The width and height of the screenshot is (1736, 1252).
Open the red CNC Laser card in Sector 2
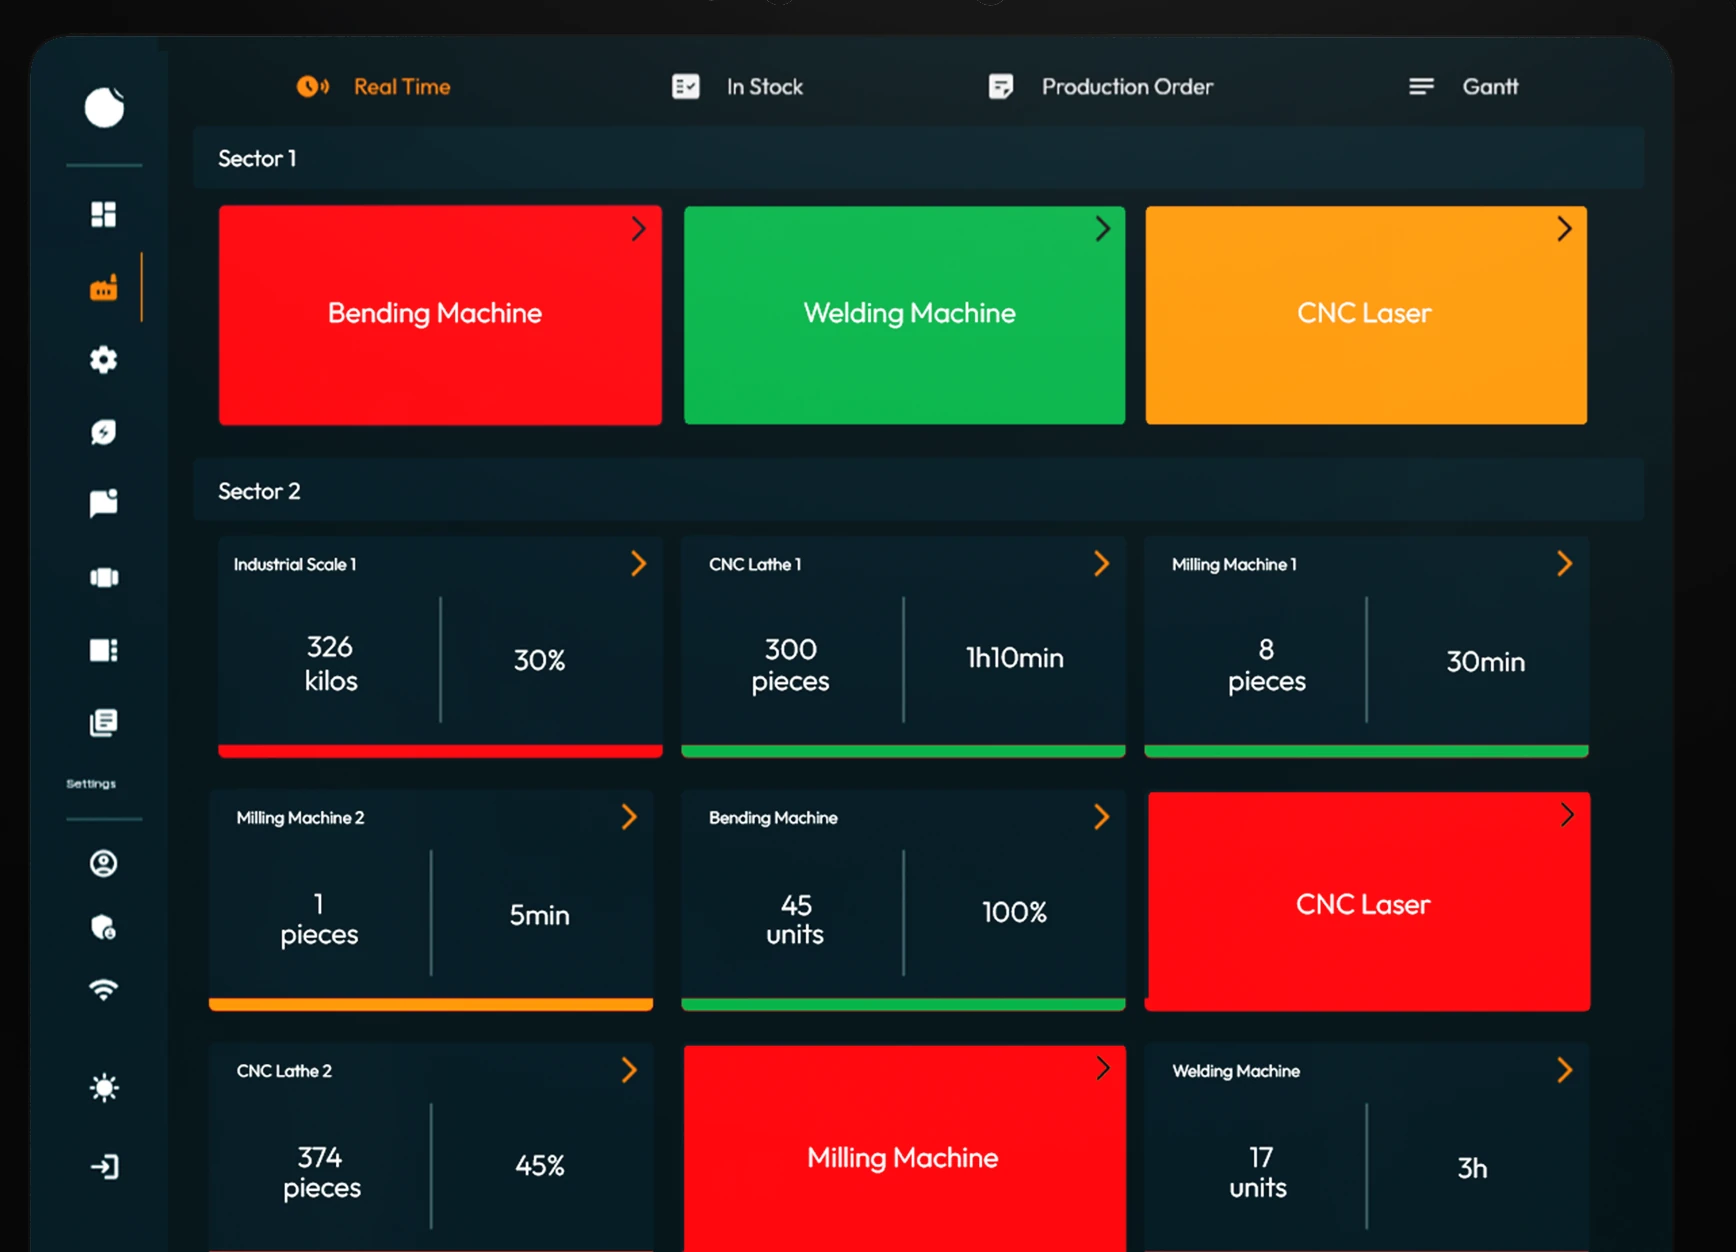pos(1368,901)
